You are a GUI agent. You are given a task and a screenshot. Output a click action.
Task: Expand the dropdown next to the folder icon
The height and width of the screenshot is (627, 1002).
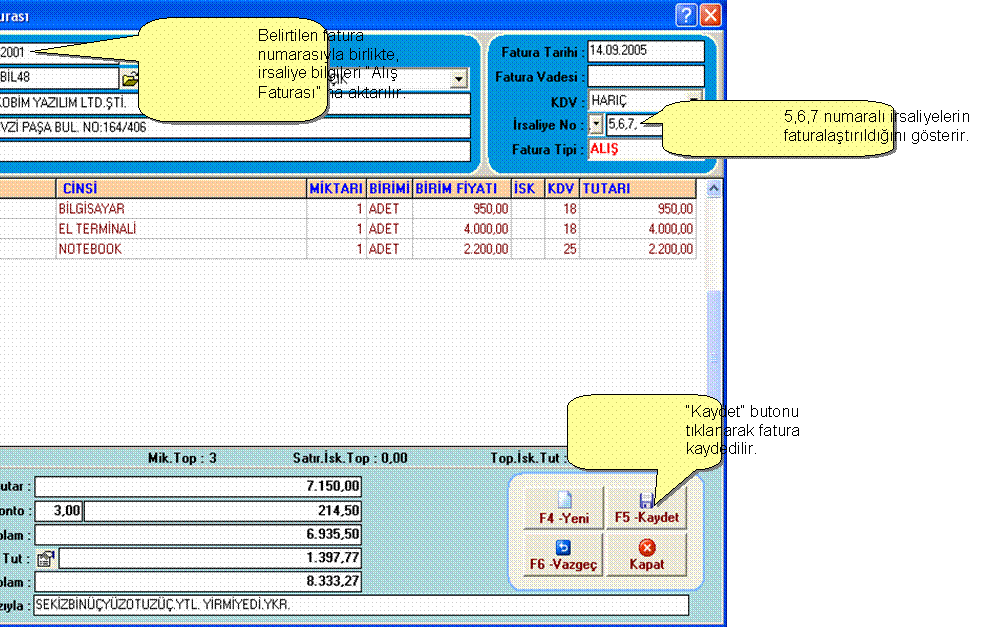(459, 78)
